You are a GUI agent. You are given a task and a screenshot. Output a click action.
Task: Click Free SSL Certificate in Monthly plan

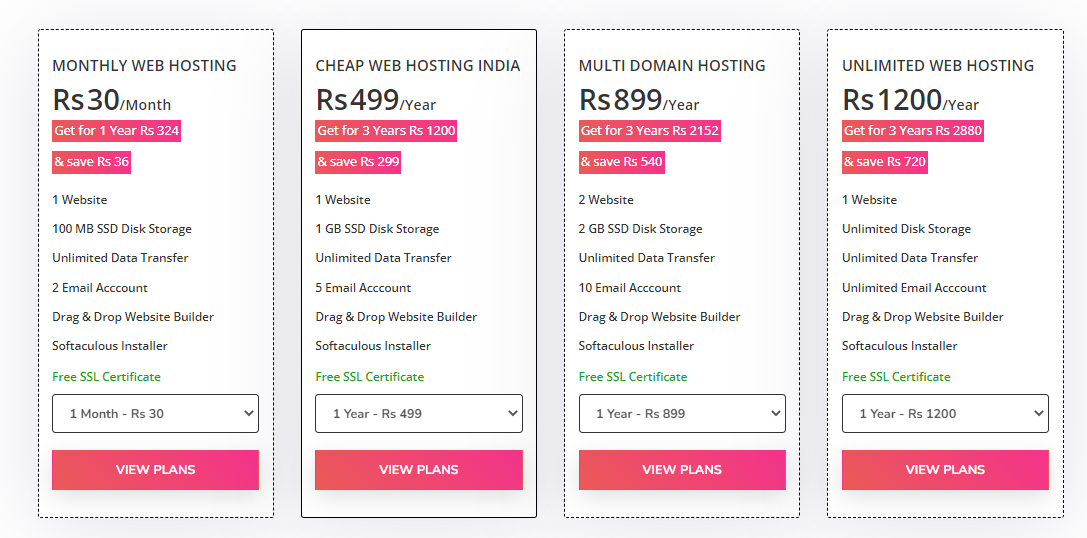click(x=106, y=377)
